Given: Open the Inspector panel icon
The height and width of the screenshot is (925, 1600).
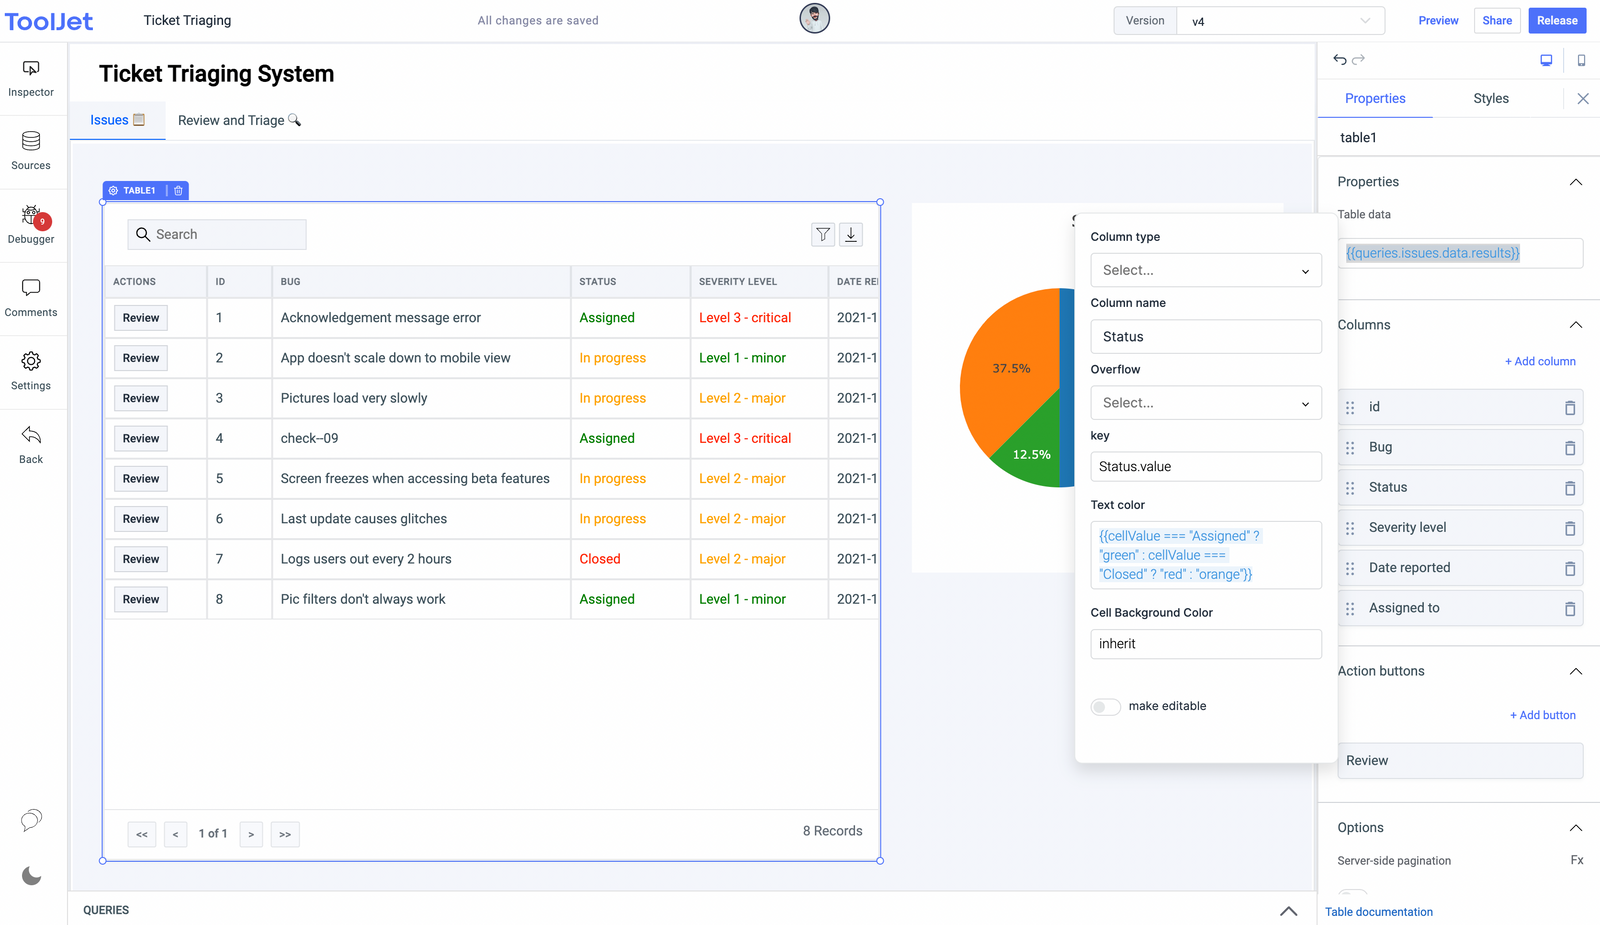Looking at the screenshot, I should [x=31, y=68].
